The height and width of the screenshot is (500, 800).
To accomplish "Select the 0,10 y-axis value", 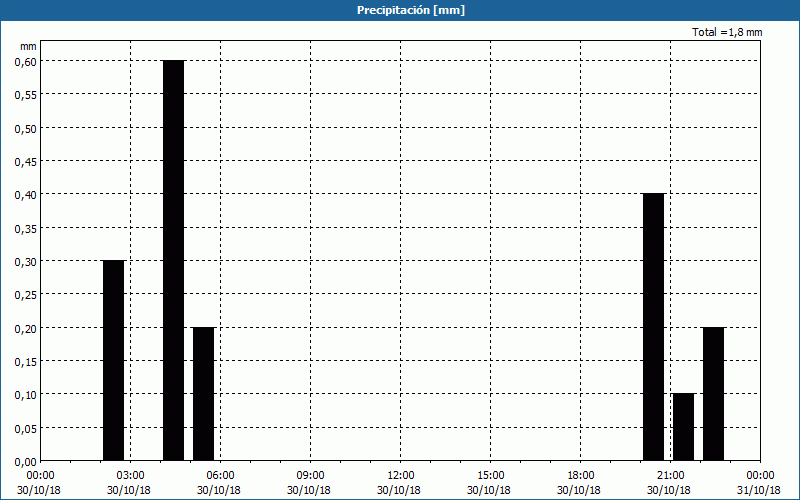I will click(x=26, y=395).
